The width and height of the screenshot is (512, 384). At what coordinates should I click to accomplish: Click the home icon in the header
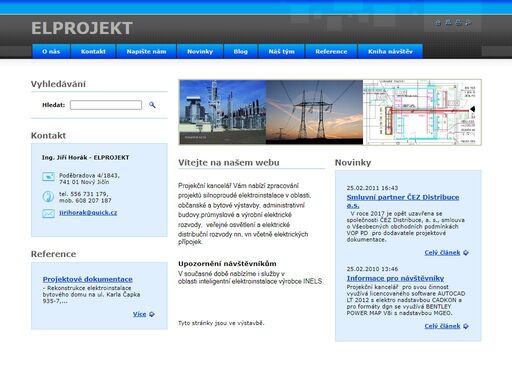[438, 23]
